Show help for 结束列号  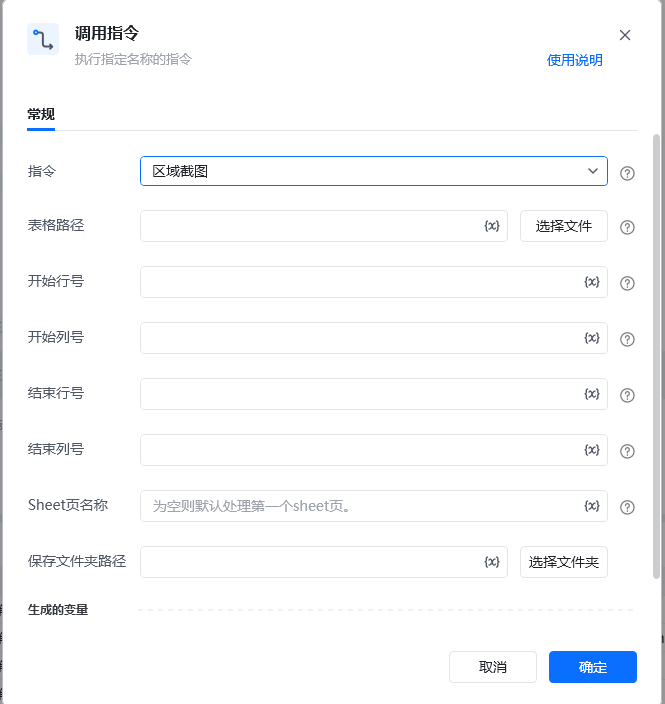(x=627, y=451)
